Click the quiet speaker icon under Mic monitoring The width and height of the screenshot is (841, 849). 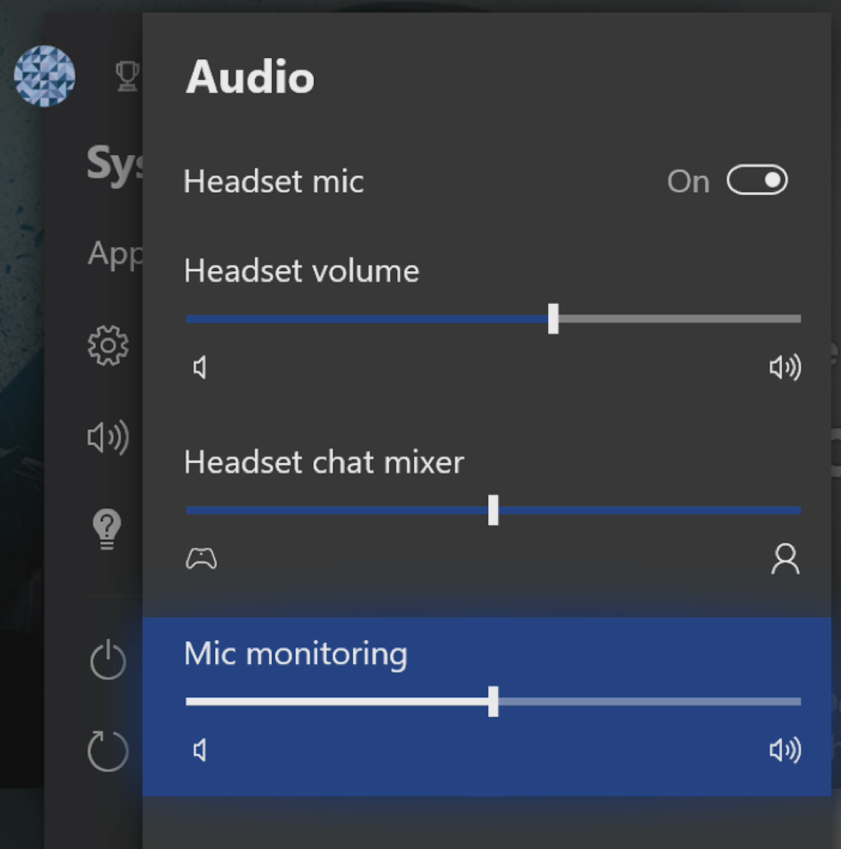[200, 750]
